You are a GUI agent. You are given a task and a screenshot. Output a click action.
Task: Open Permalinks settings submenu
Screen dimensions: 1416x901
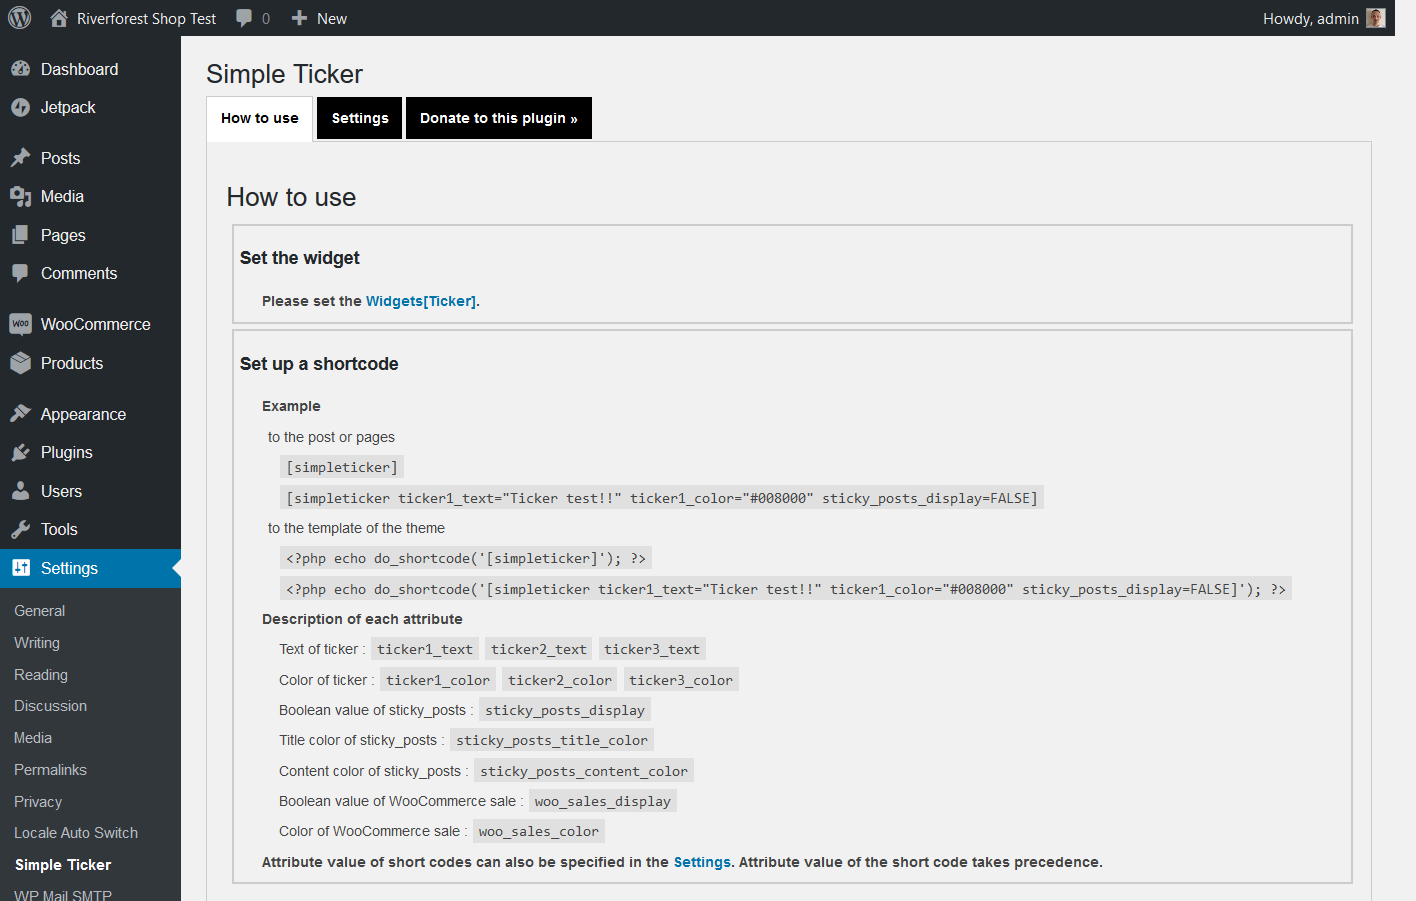(50, 770)
